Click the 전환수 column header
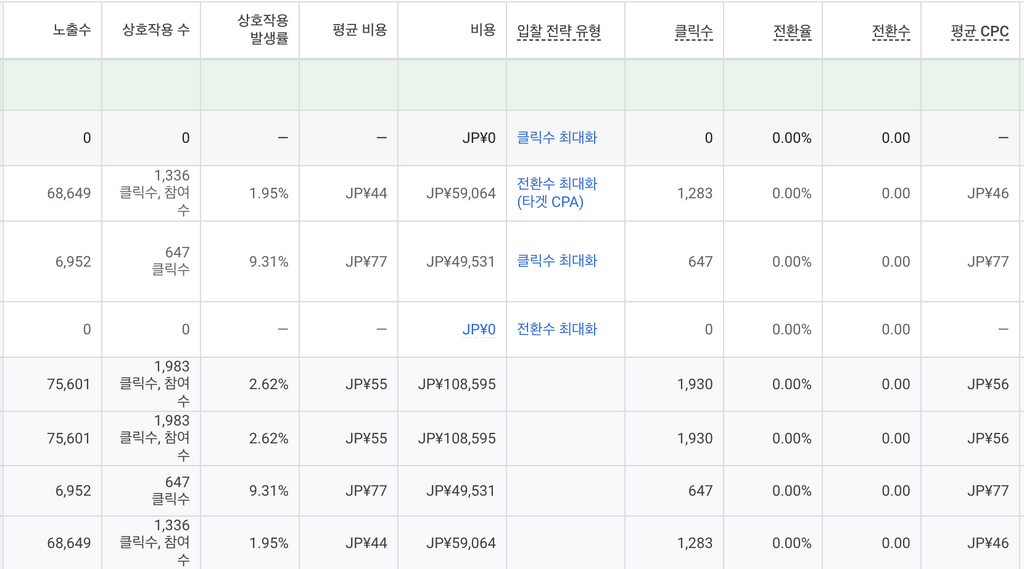Image resolution: width=1024 pixels, height=569 pixels. (x=891, y=31)
